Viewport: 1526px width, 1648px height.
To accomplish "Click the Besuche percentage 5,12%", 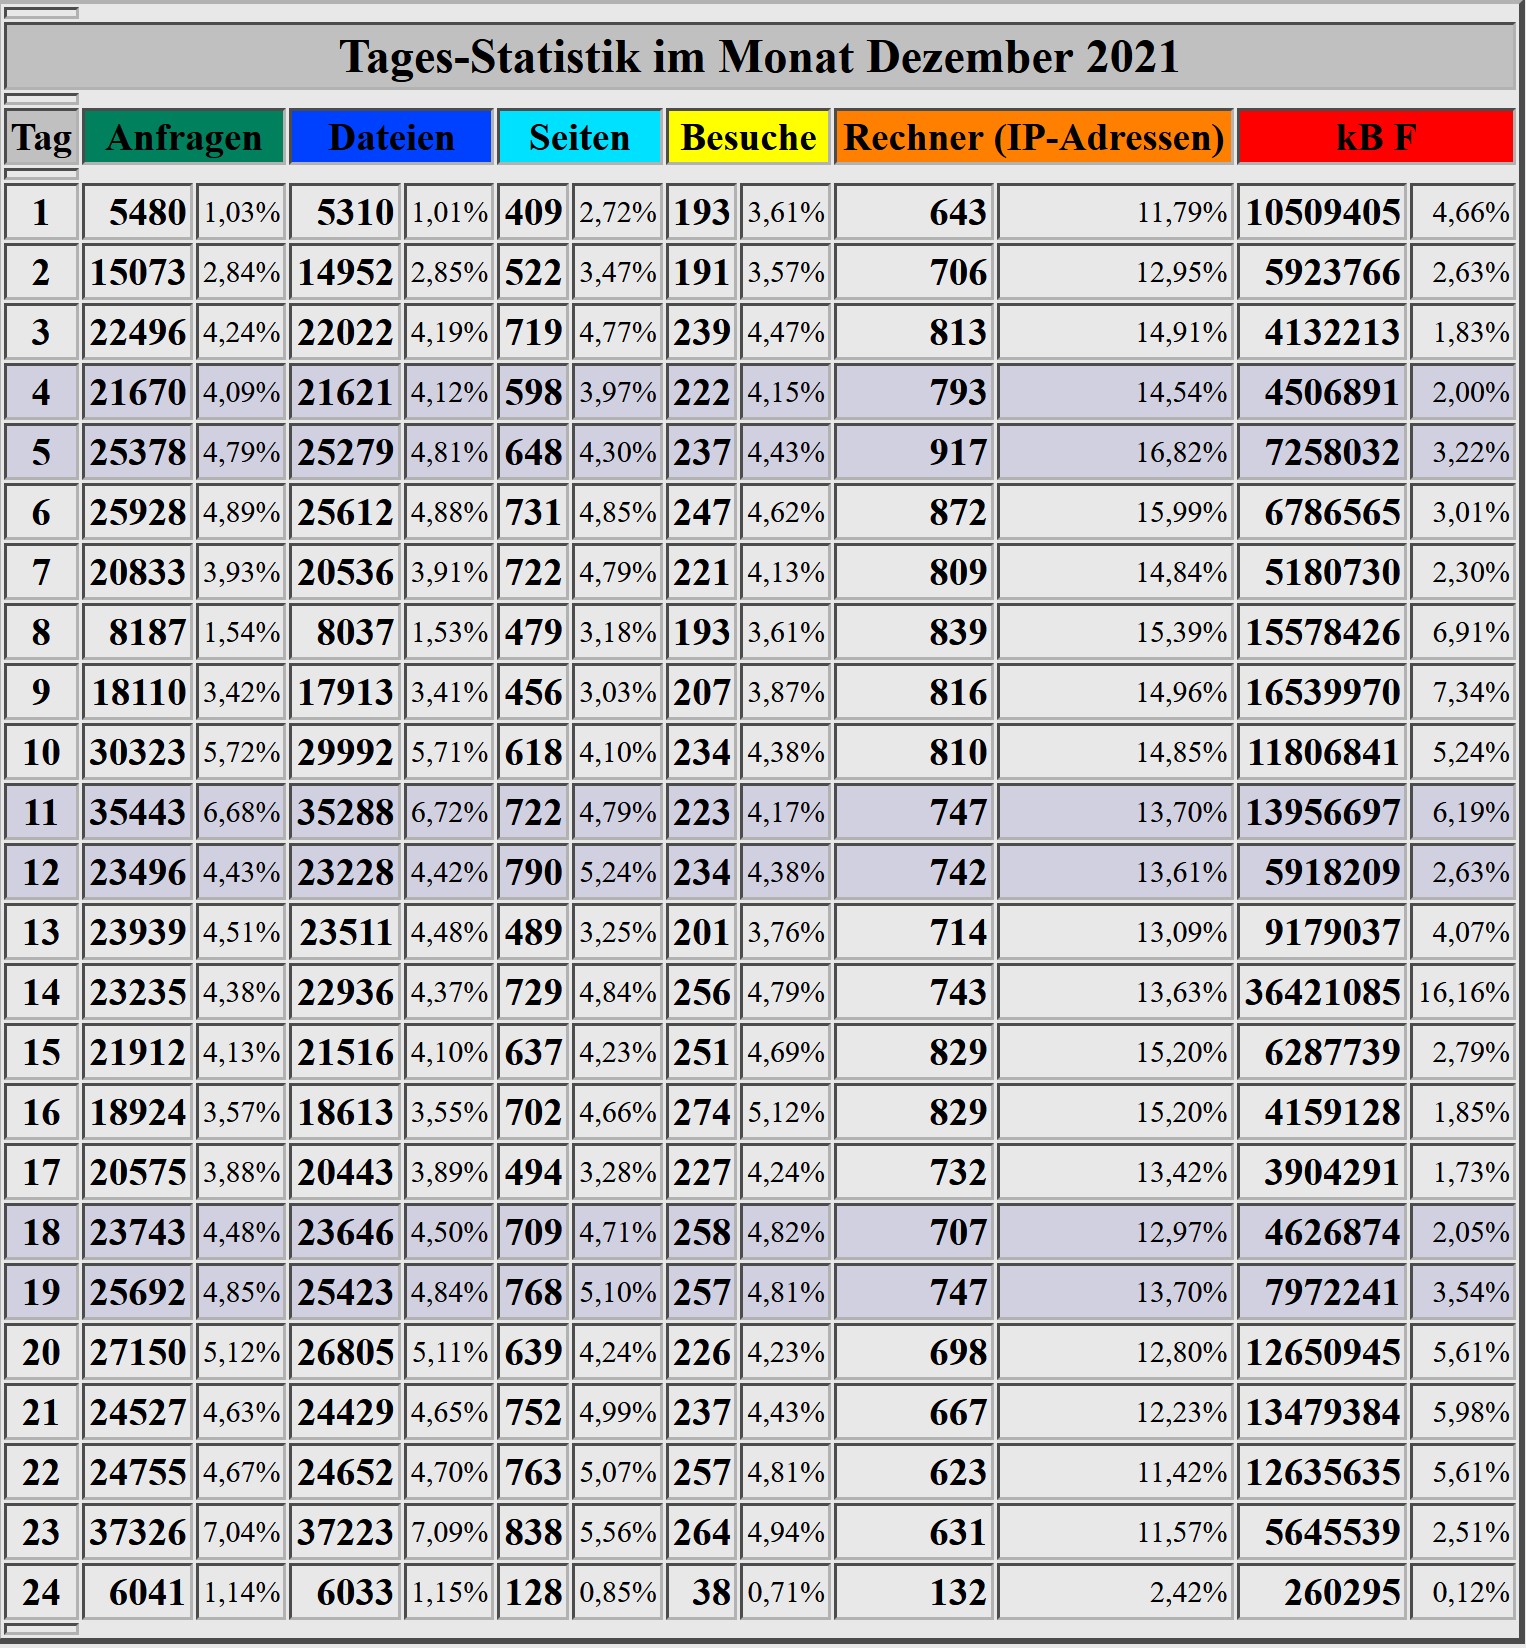I will 787,1112.
